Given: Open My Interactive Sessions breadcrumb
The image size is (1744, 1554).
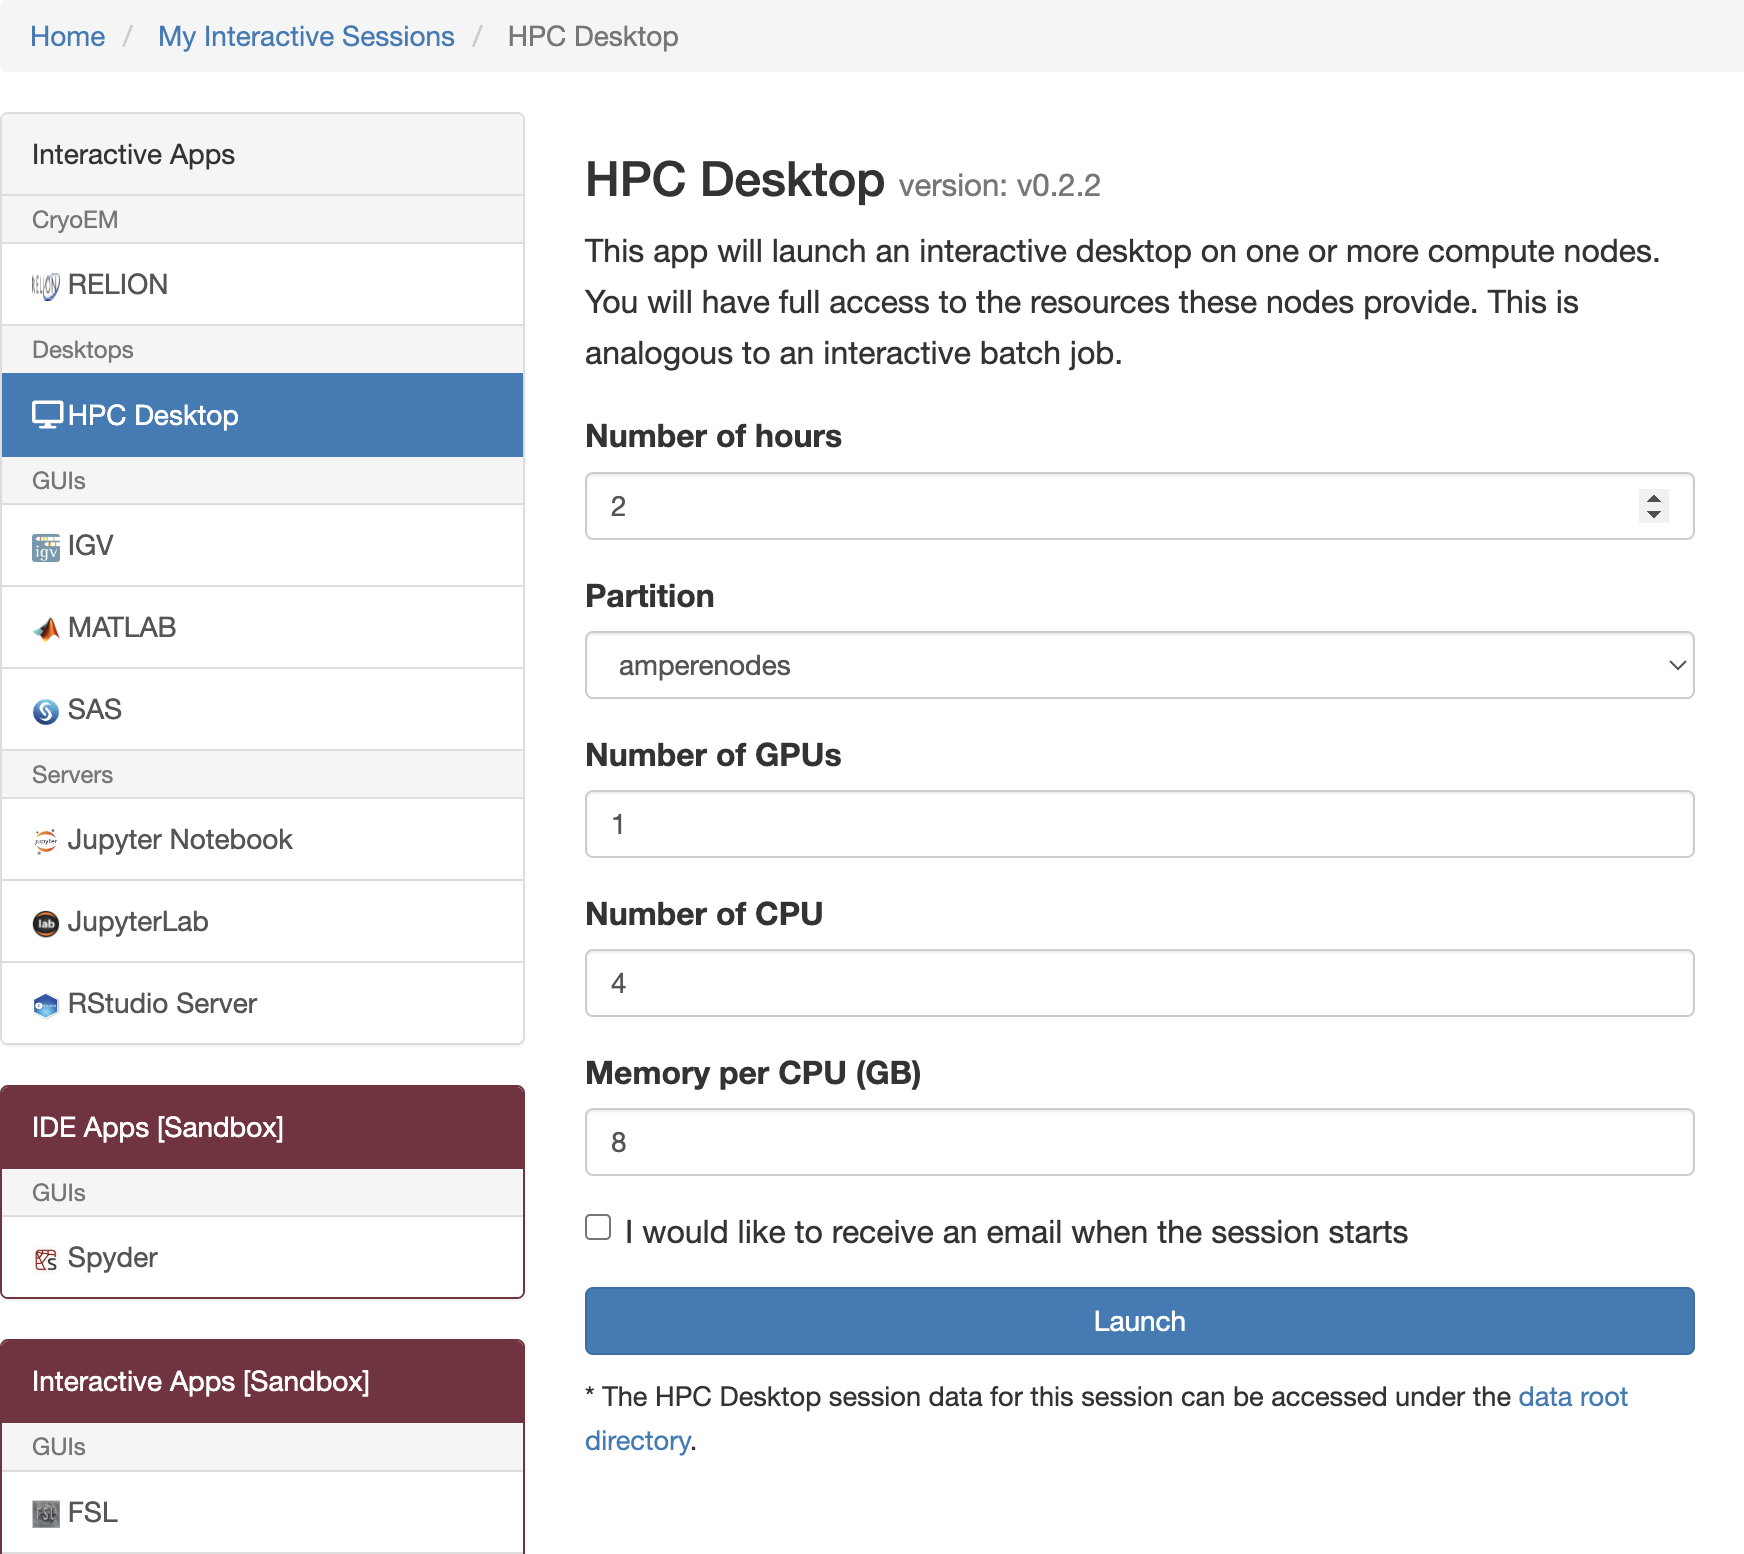Looking at the screenshot, I should coord(306,36).
